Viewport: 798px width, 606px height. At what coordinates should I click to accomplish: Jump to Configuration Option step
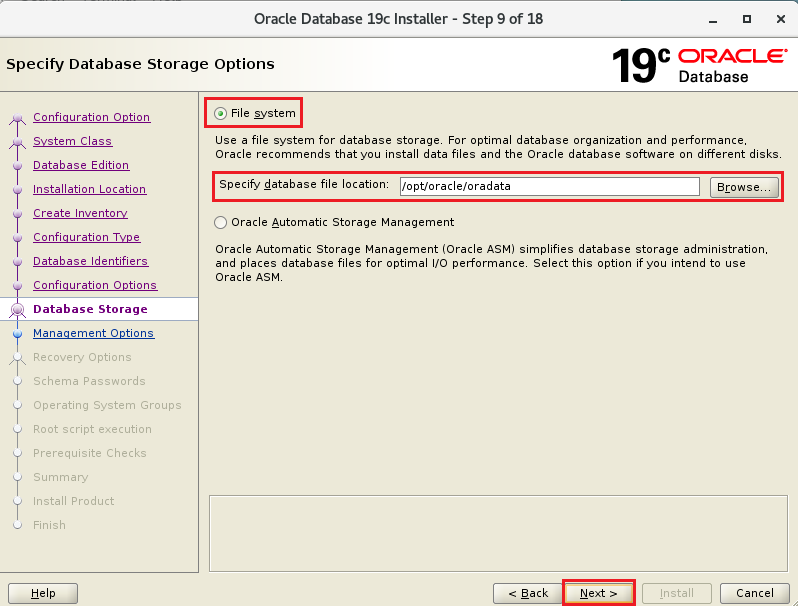pos(92,117)
